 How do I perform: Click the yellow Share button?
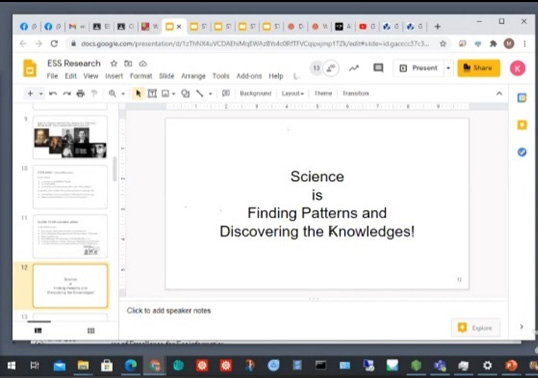[478, 68]
